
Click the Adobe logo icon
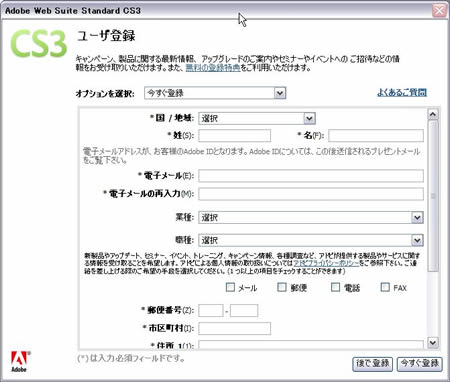point(19,362)
